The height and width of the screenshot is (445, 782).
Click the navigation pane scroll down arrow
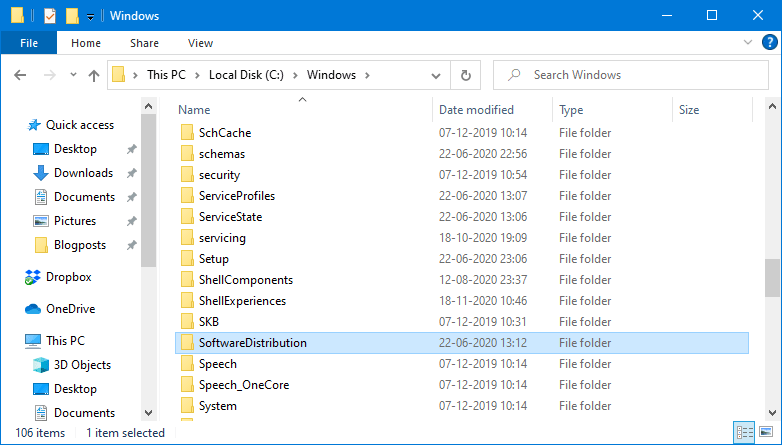[x=148, y=413]
